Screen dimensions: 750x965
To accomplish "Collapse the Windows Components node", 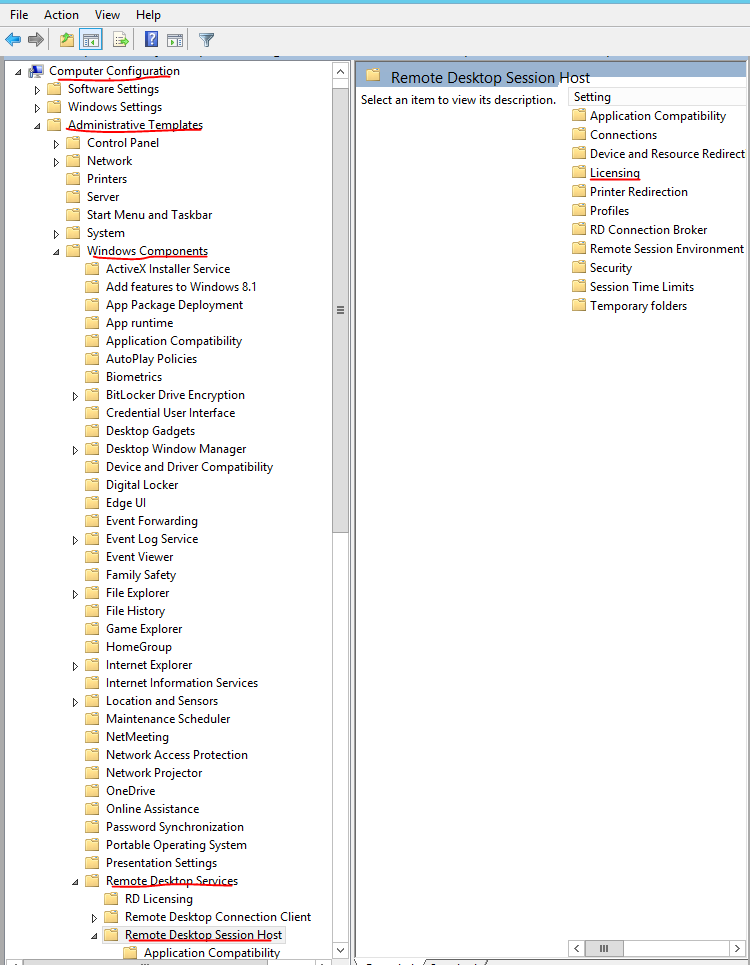I will (56, 252).
